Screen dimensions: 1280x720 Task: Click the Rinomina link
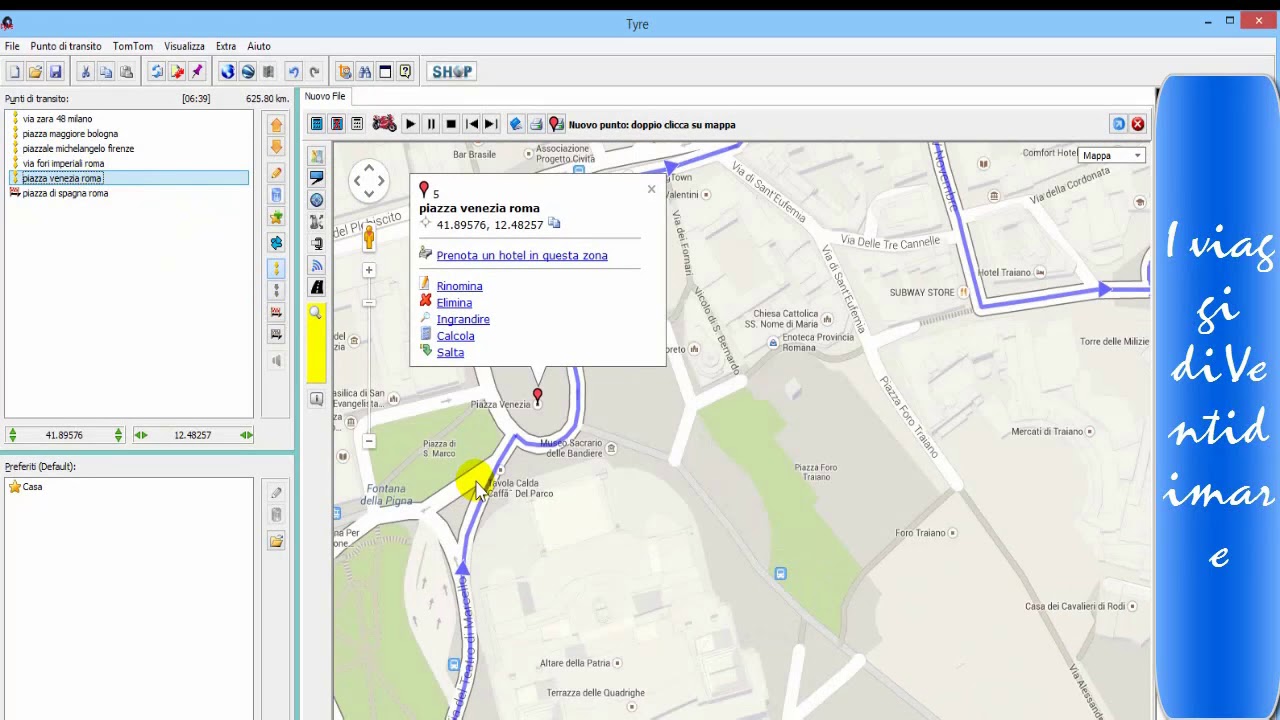(459, 286)
